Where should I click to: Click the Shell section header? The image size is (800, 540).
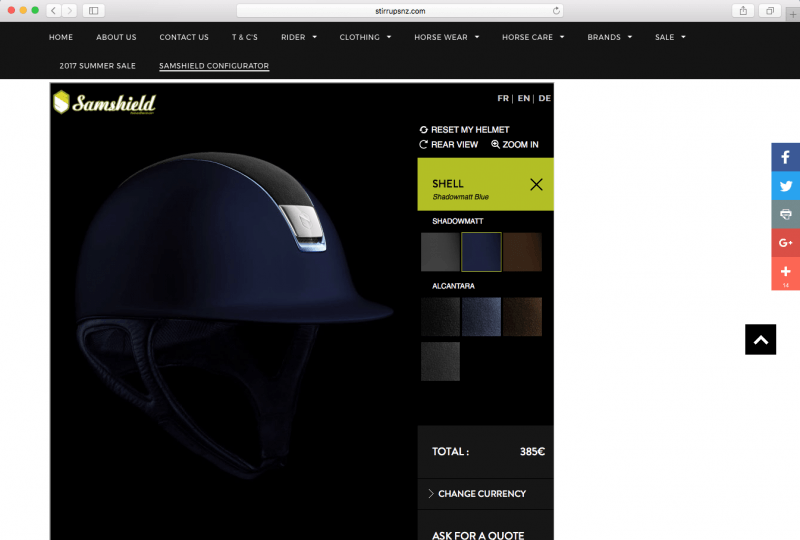point(485,184)
